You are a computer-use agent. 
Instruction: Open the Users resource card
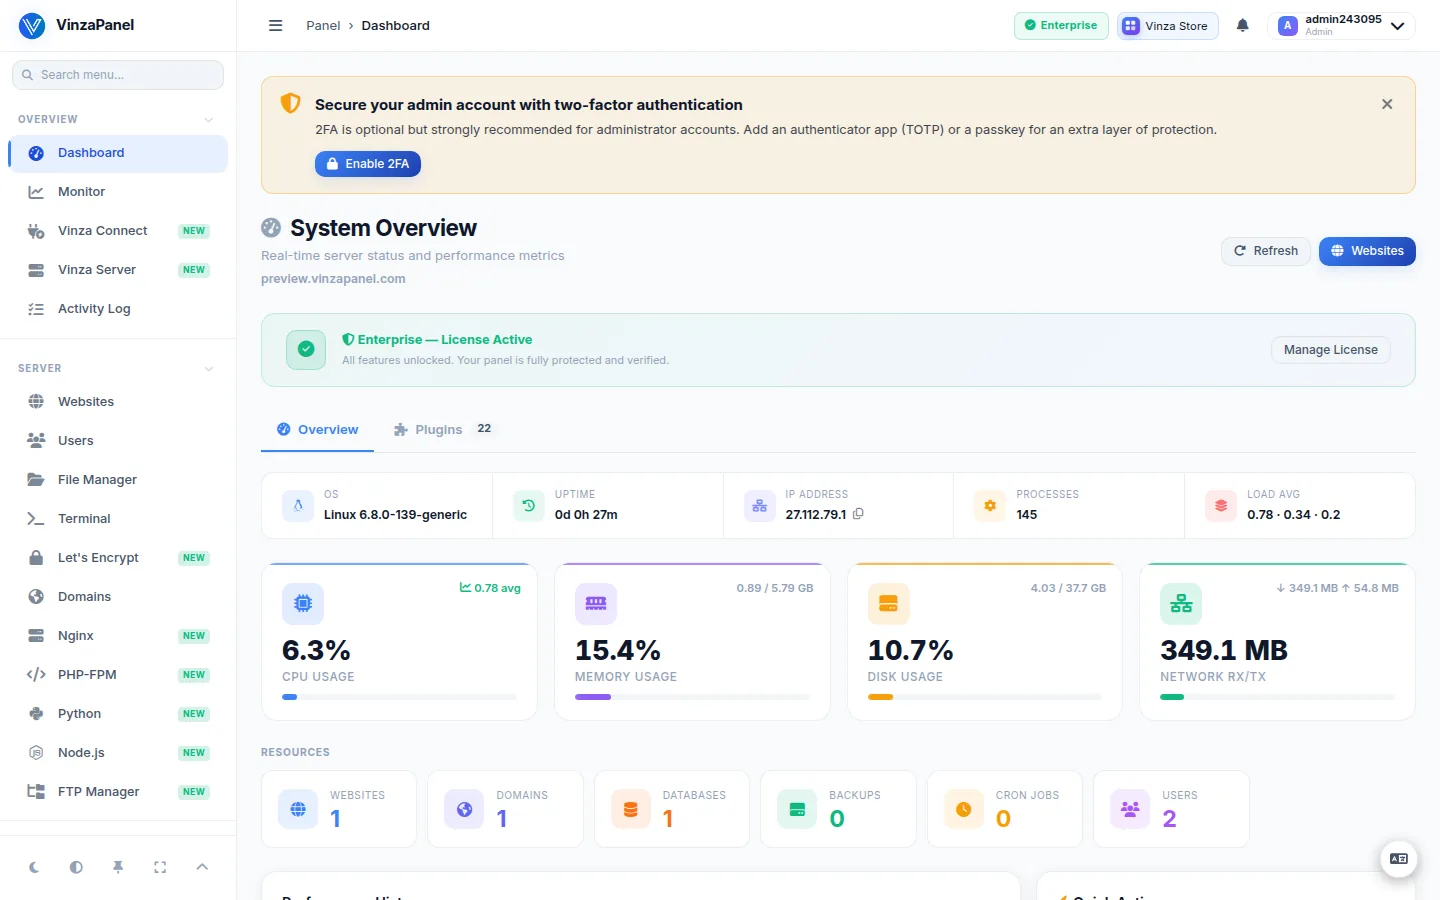point(1171,809)
